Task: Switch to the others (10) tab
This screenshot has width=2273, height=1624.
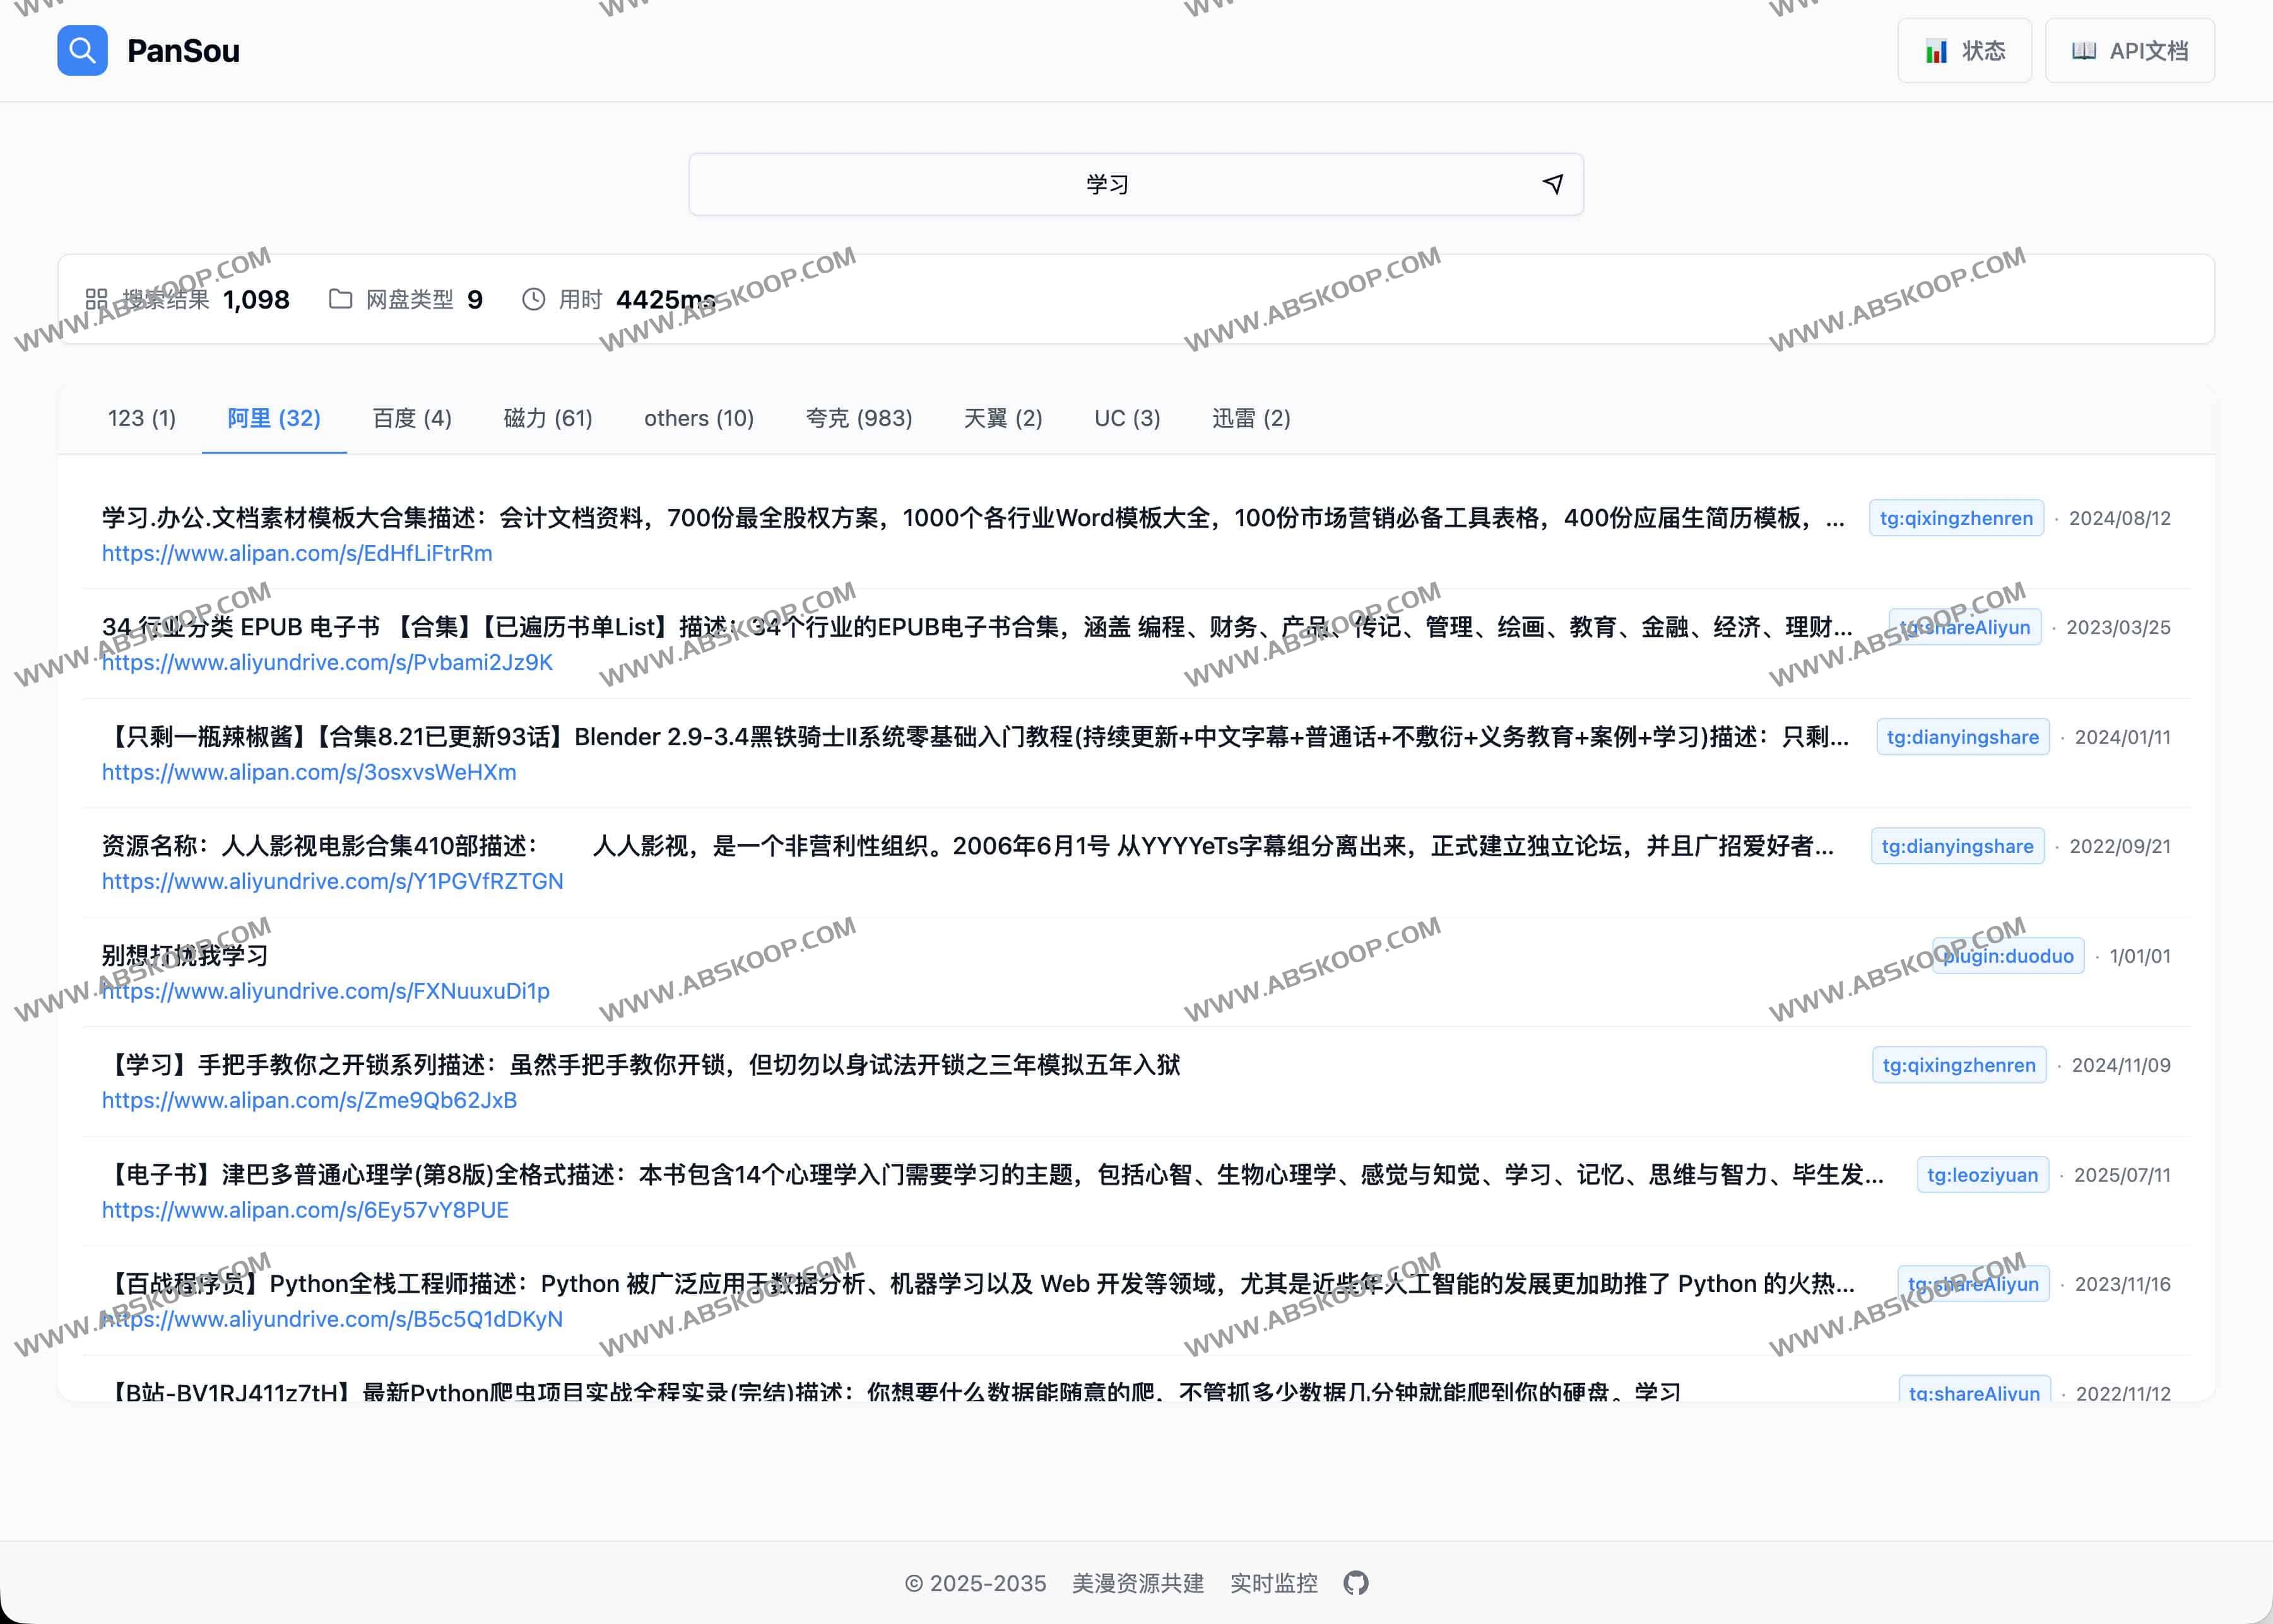Action: pos(698,418)
